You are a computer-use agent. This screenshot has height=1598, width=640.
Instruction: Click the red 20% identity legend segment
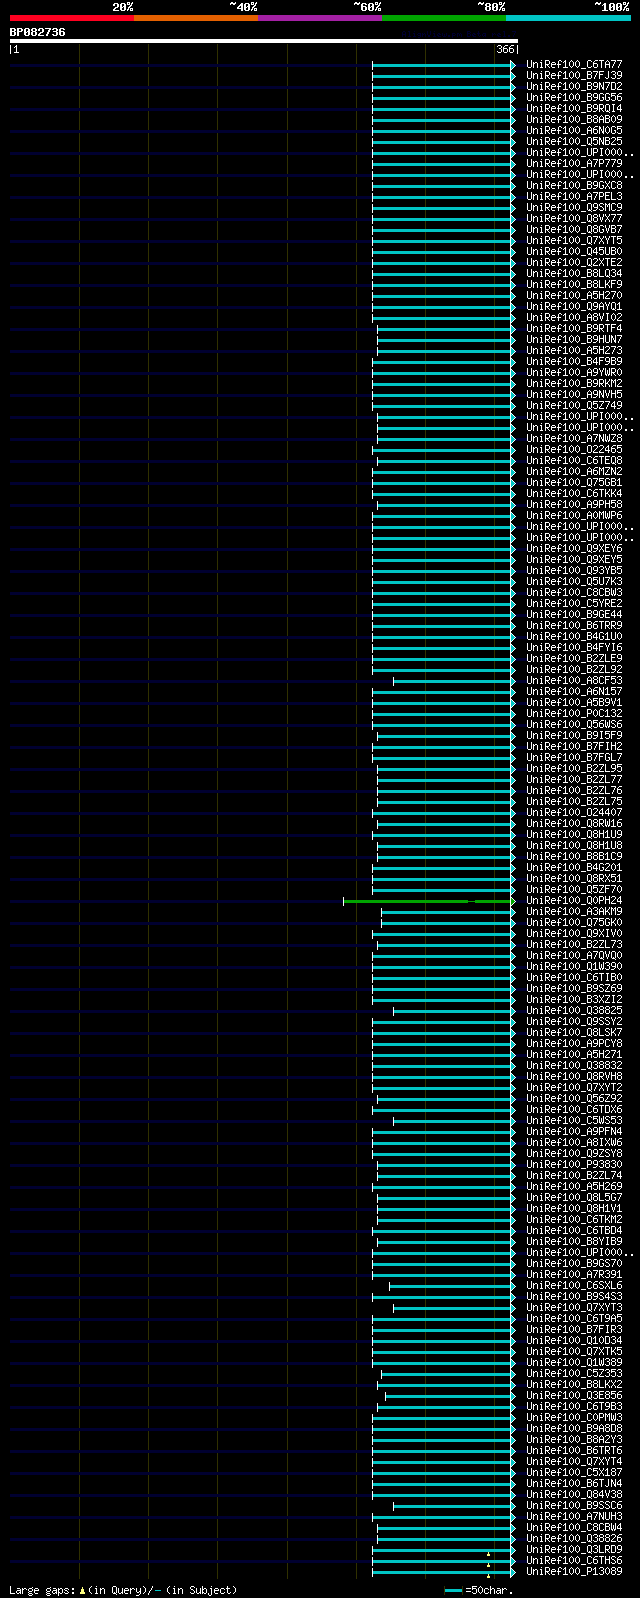(x=71, y=18)
